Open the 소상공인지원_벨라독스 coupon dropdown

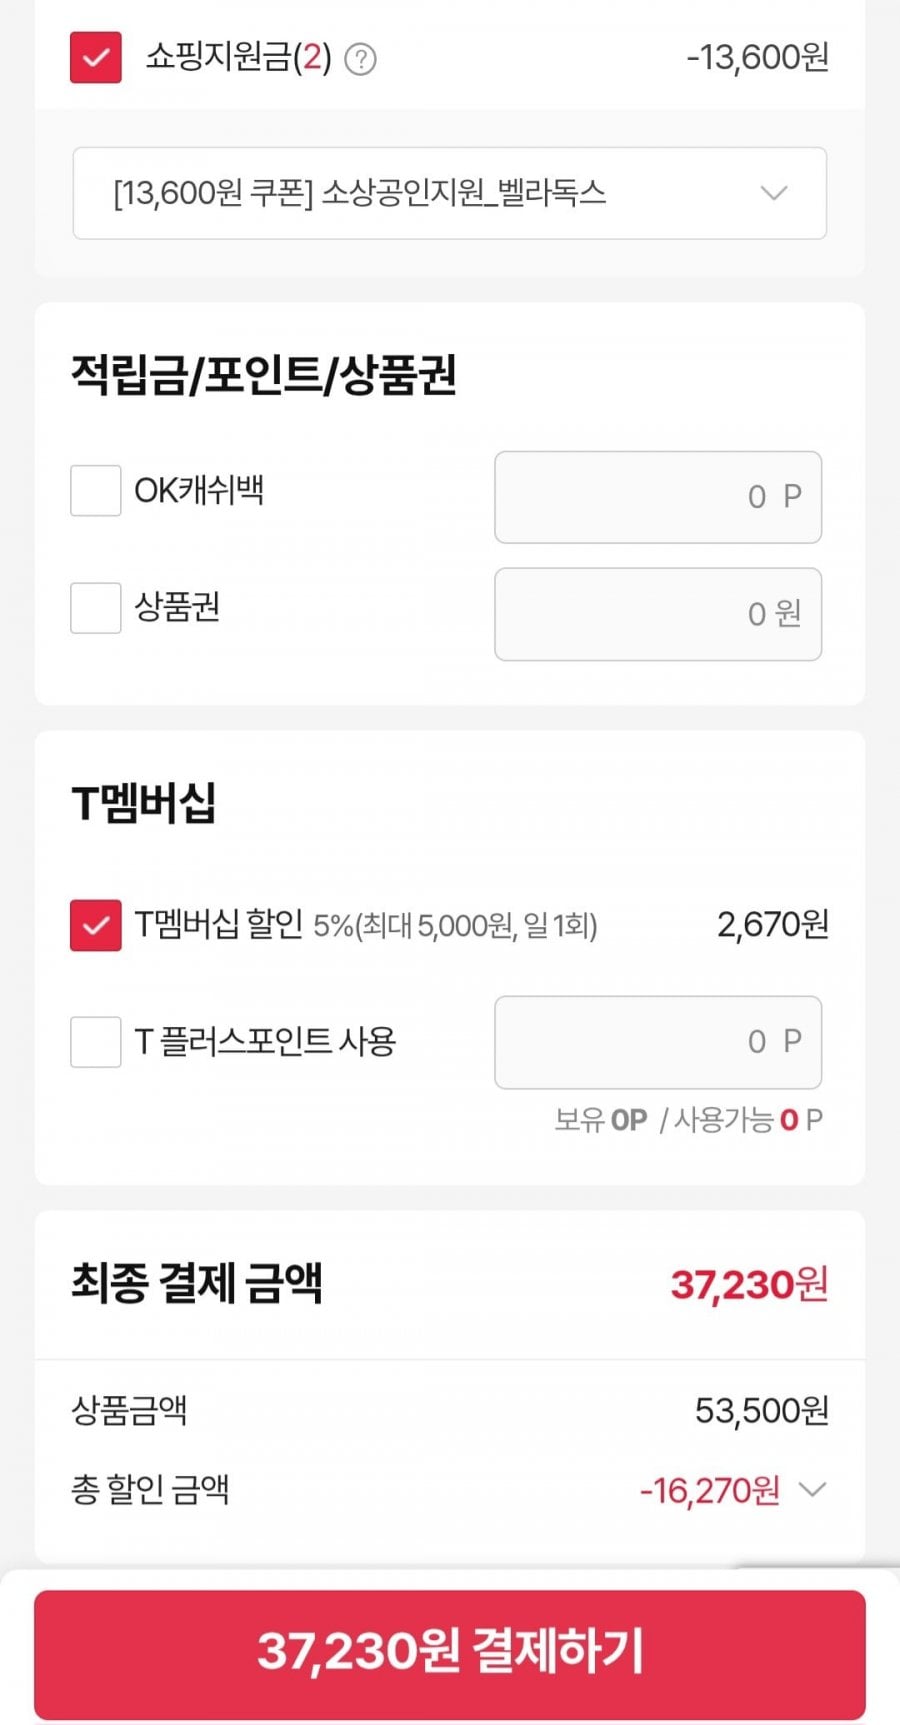coord(449,193)
